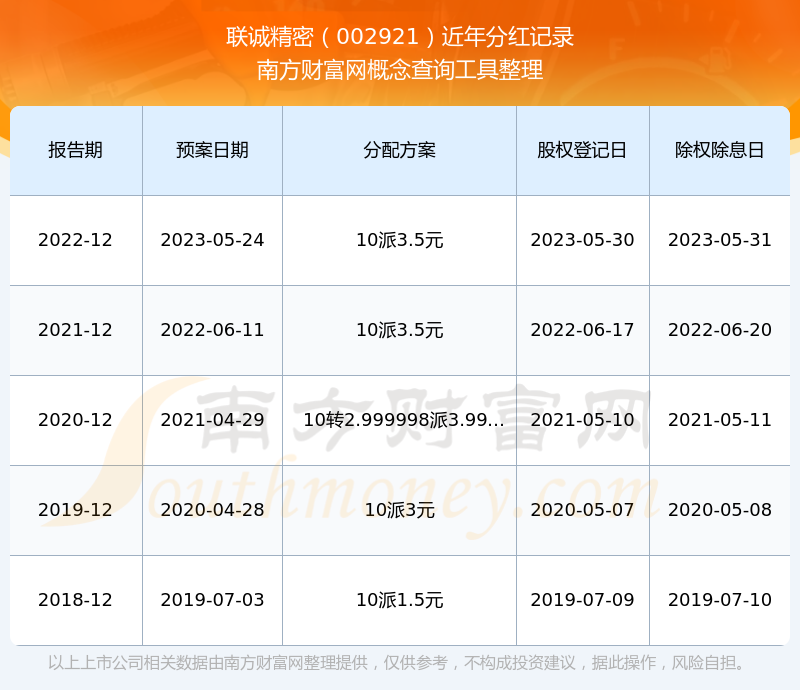800x690 pixels.
Task: Click the 10派1.5元 plan cell
Action: (399, 600)
